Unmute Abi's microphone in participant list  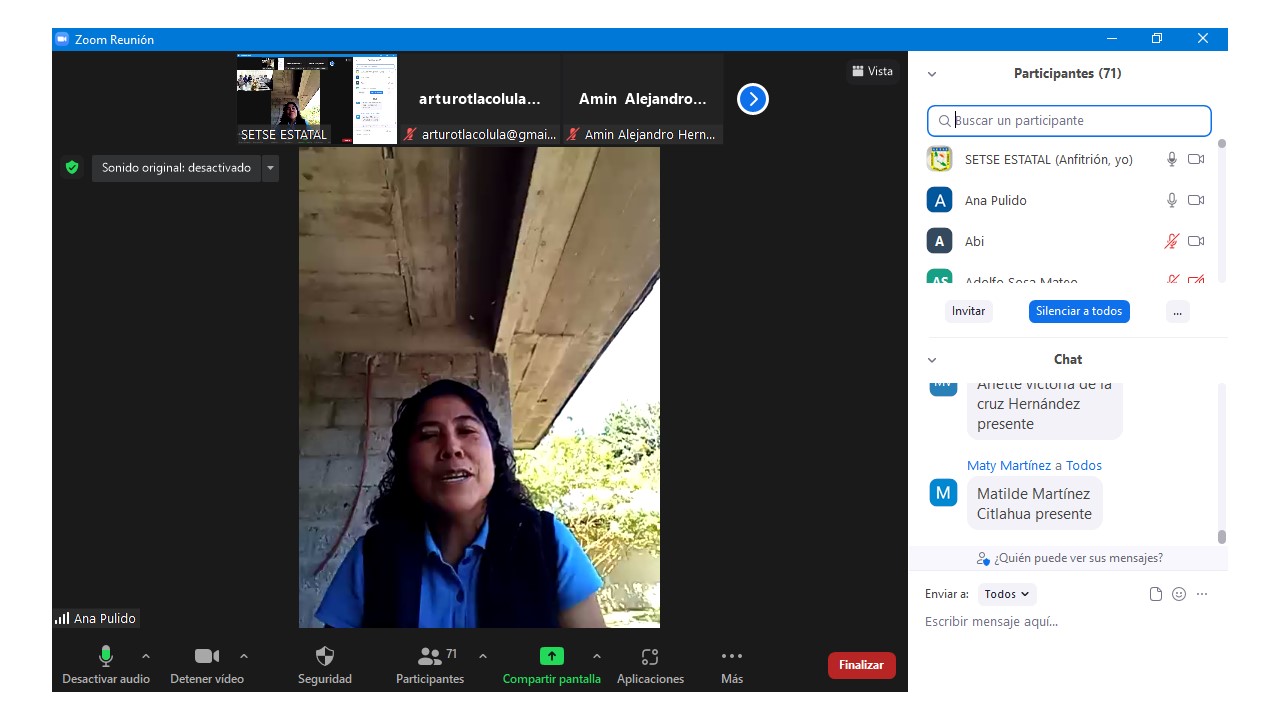point(1172,241)
